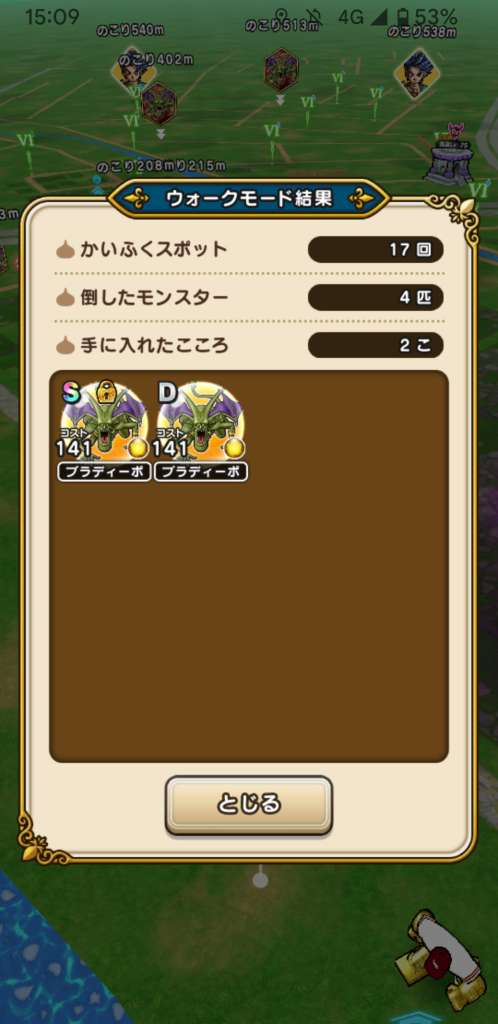Tap the slime icon beside 倒したモンスター

click(66, 298)
